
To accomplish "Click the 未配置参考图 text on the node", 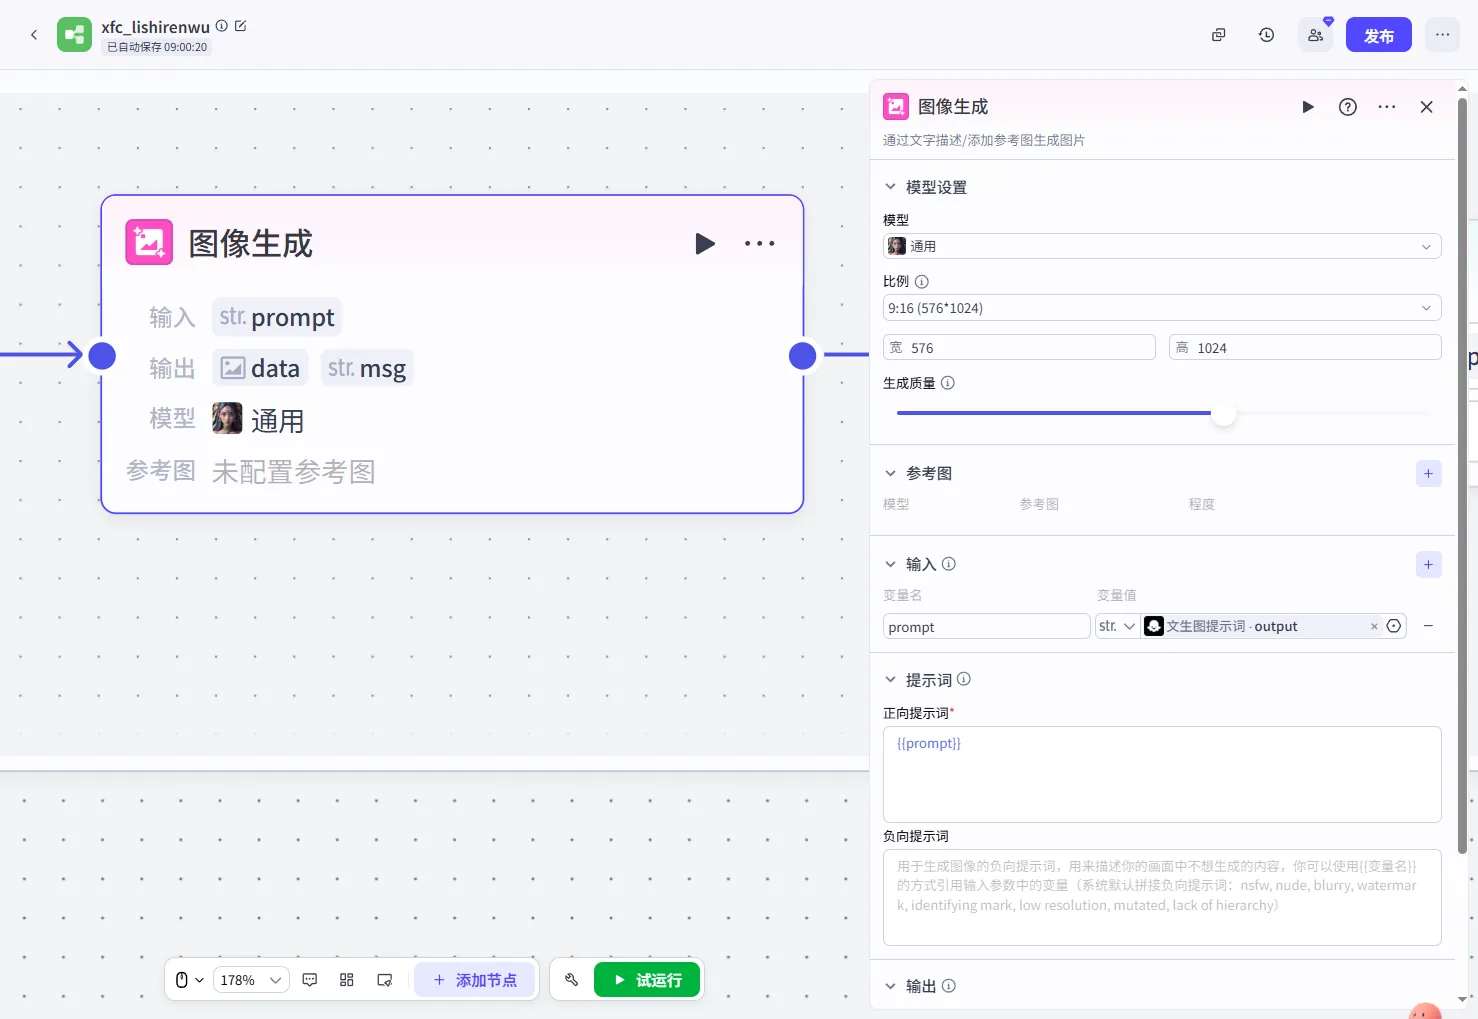I will click(x=294, y=471).
